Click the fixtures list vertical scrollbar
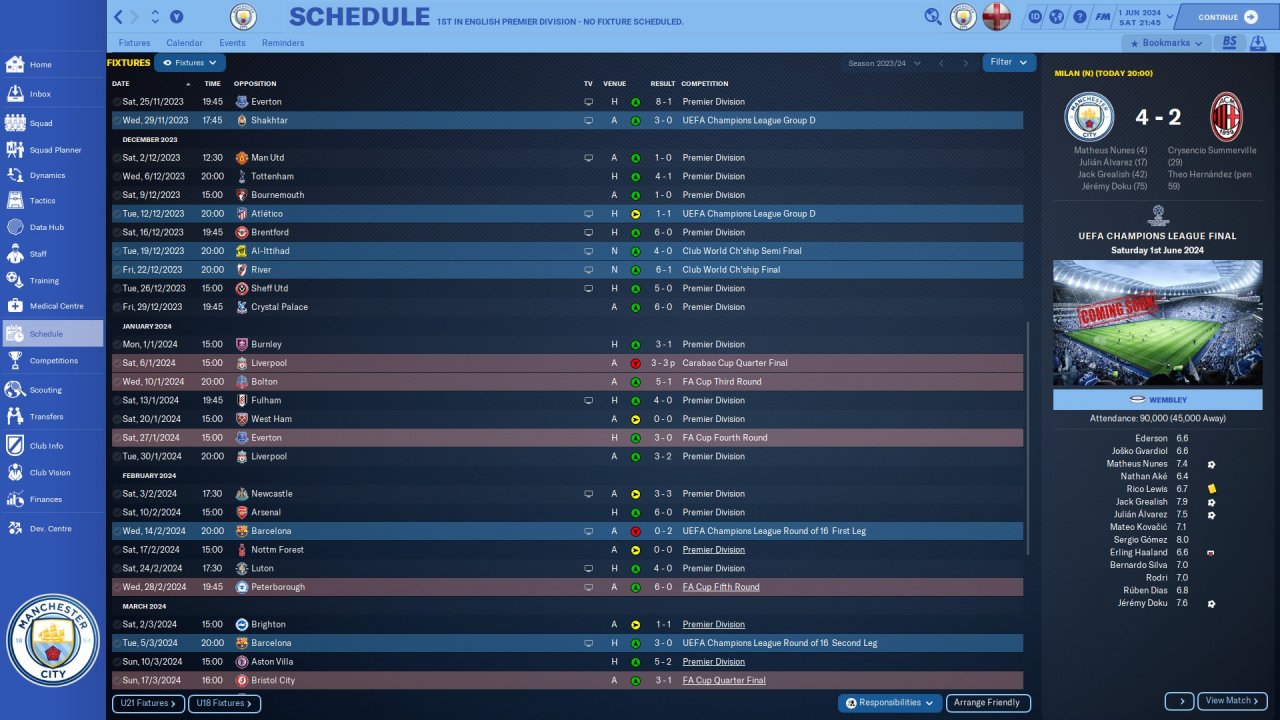1280x720 pixels. tap(1027, 438)
